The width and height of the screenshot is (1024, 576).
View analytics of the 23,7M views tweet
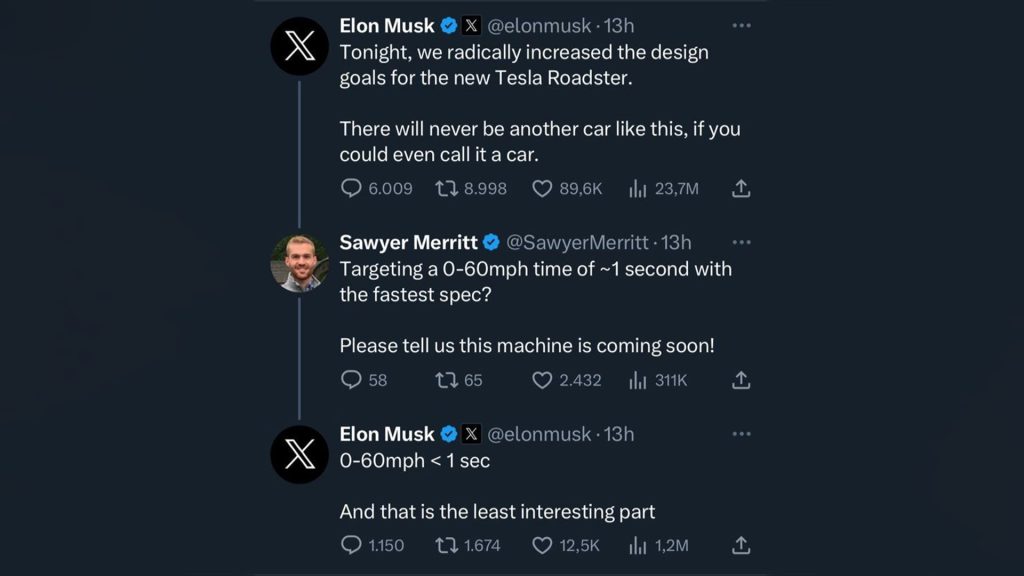(637, 188)
